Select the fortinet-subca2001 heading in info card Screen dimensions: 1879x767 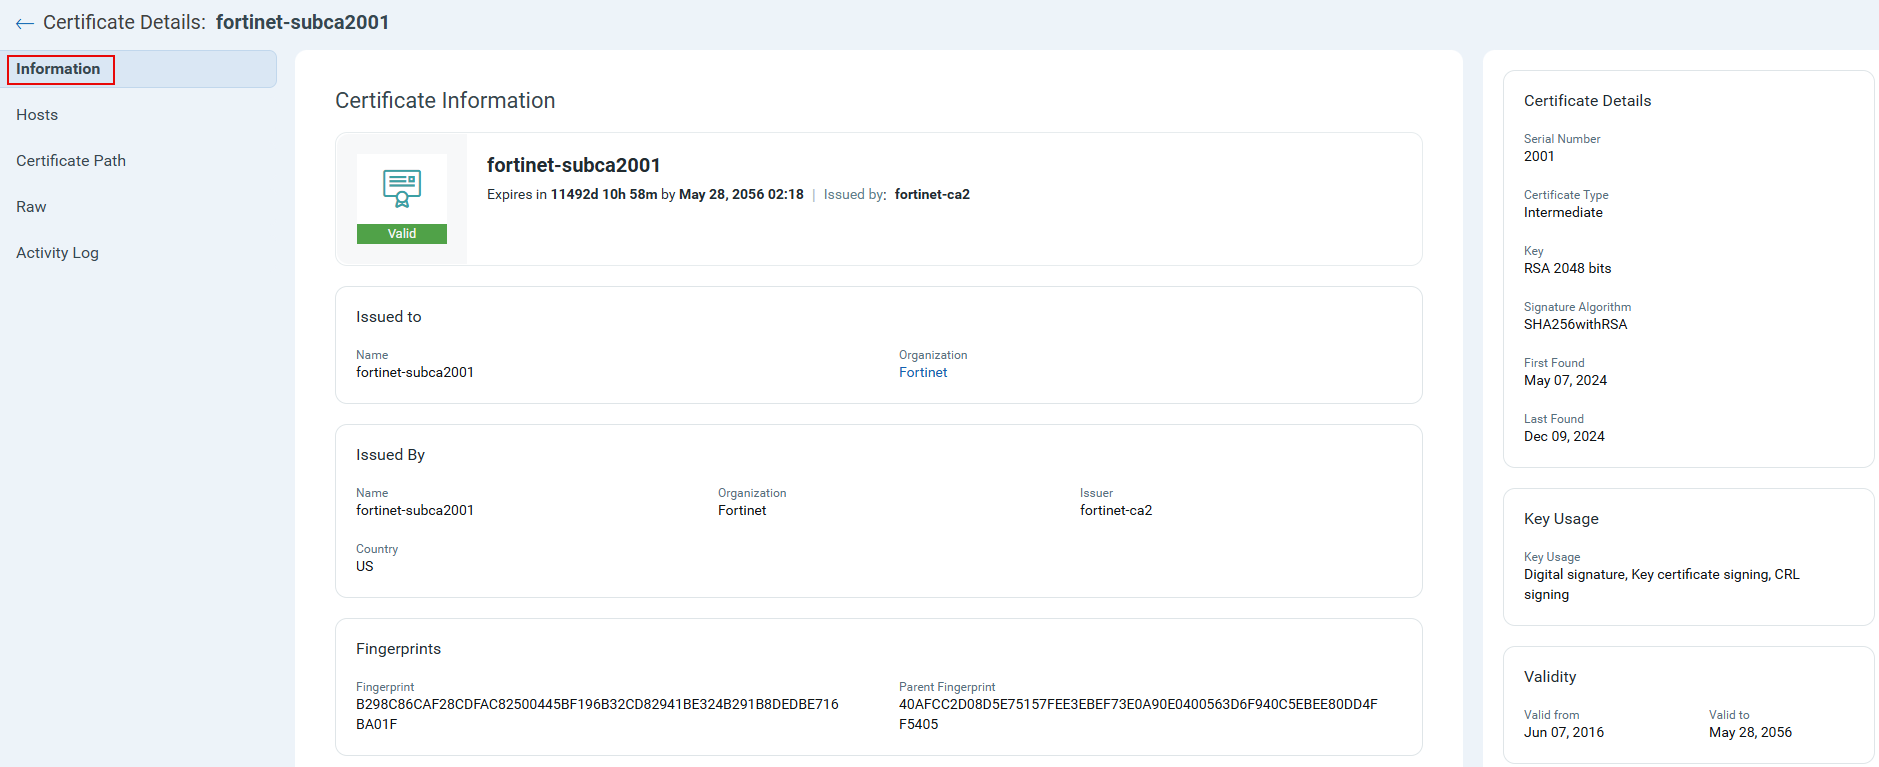point(574,165)
